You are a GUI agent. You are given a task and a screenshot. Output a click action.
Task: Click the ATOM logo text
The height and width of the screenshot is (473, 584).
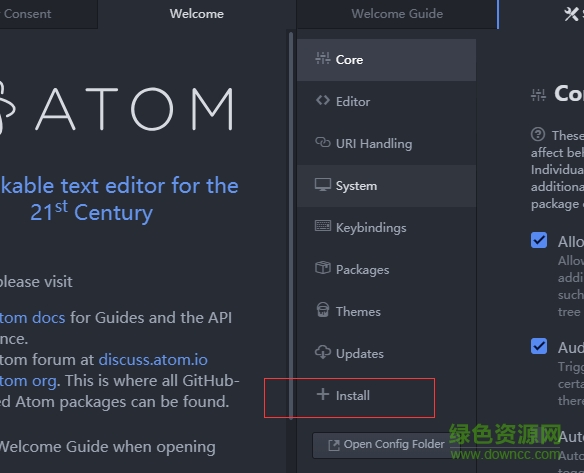click(x=135, y=109)
